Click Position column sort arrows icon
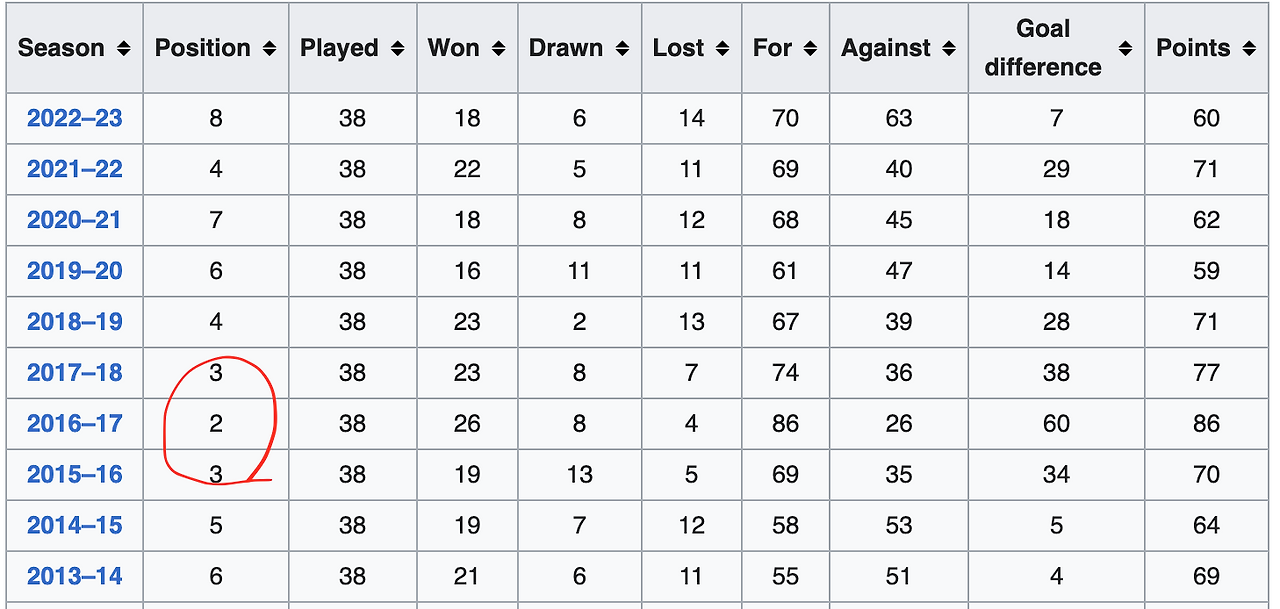 click(269, 48)
